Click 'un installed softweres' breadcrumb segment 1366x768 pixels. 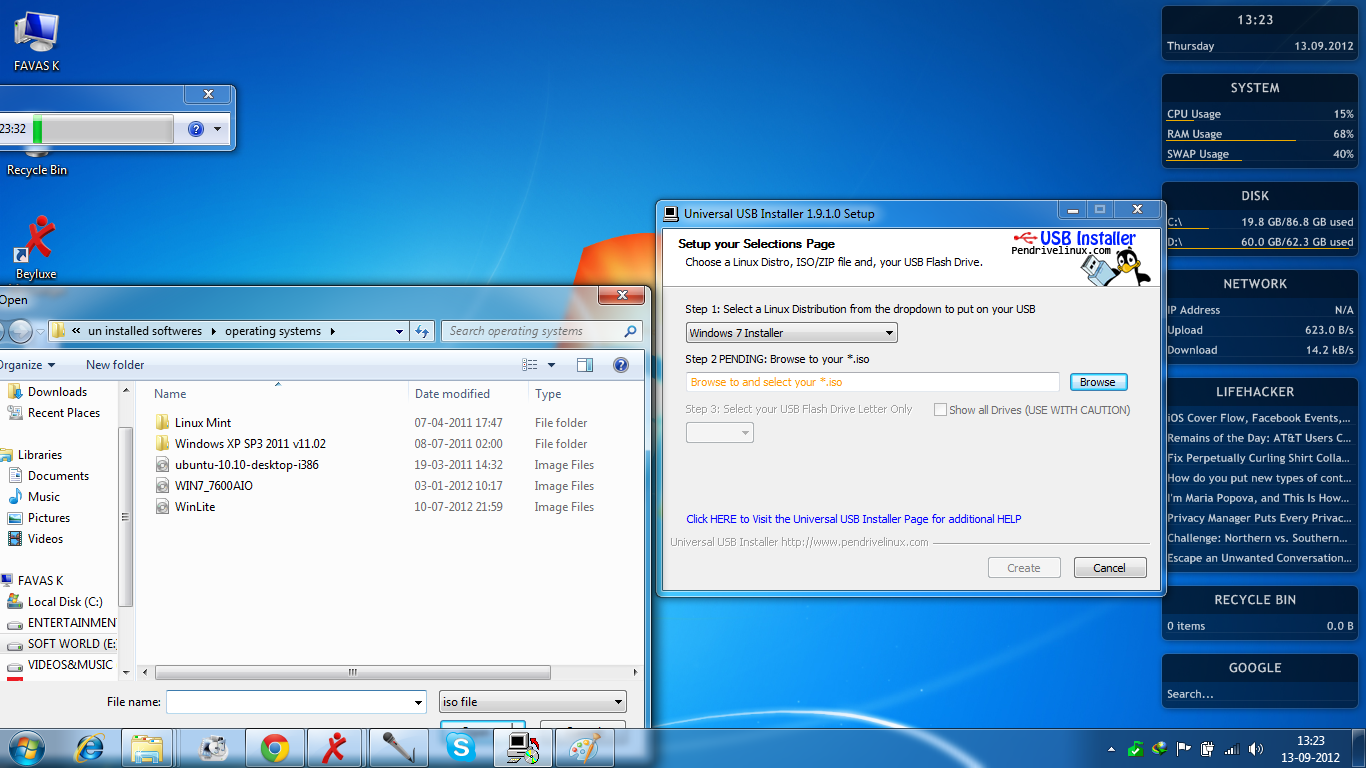(x=145, y=331)
